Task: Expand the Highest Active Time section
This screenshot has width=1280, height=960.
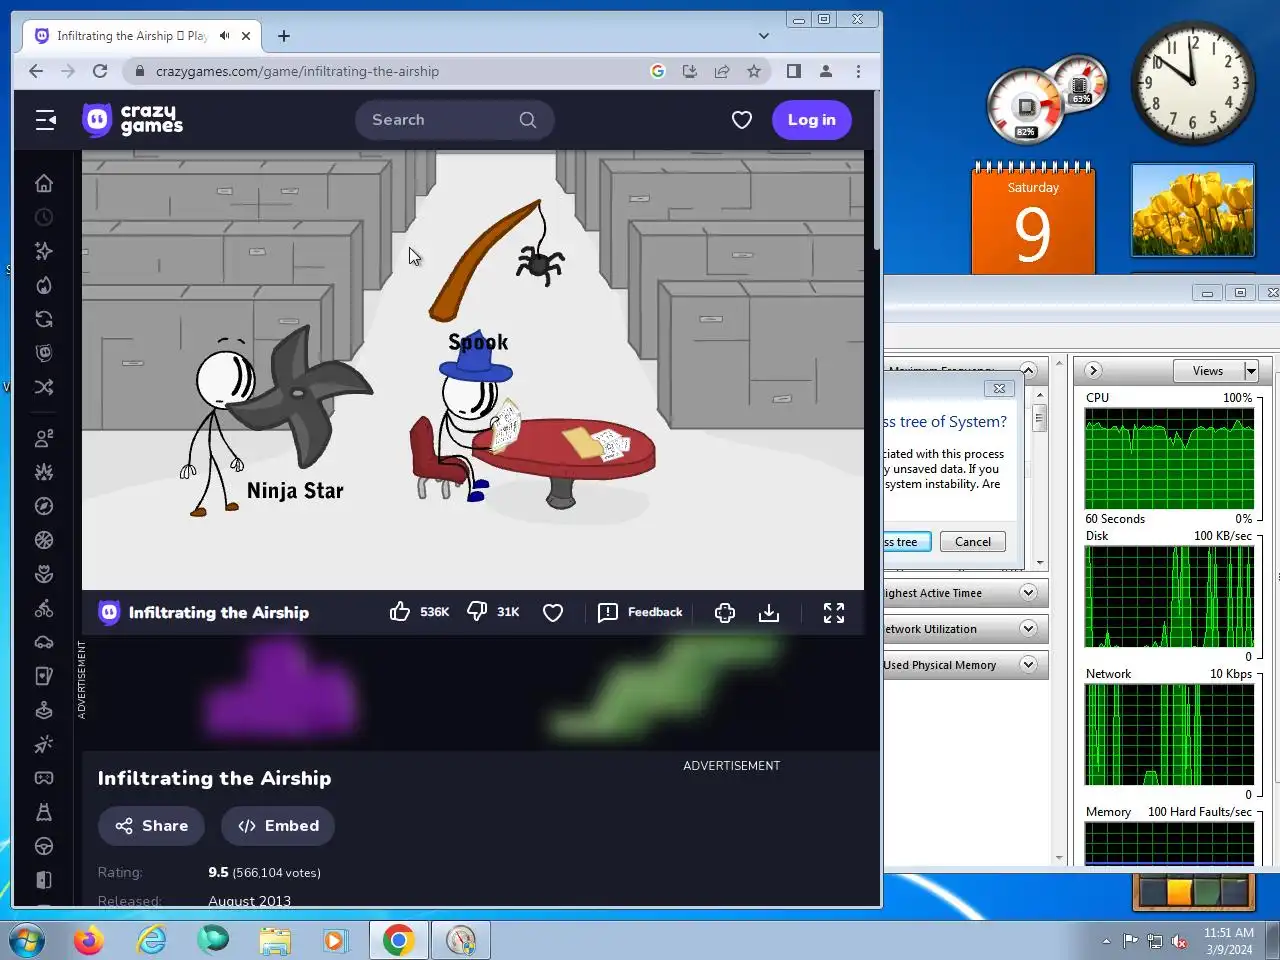Action: coord(1028,593)
